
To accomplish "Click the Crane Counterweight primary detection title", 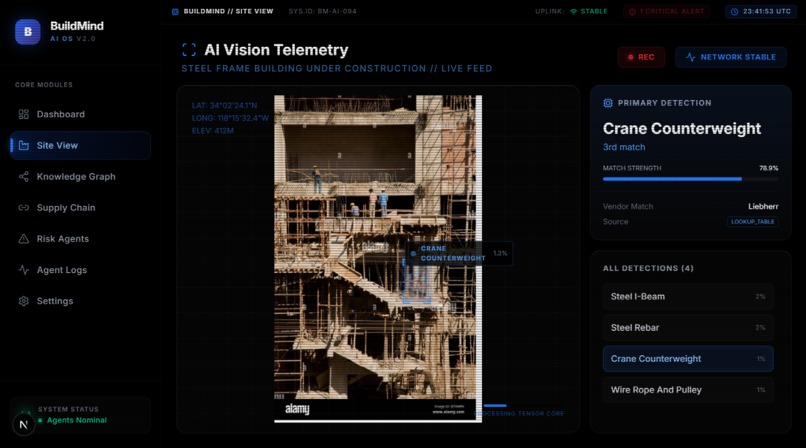I will coord(682,128).
